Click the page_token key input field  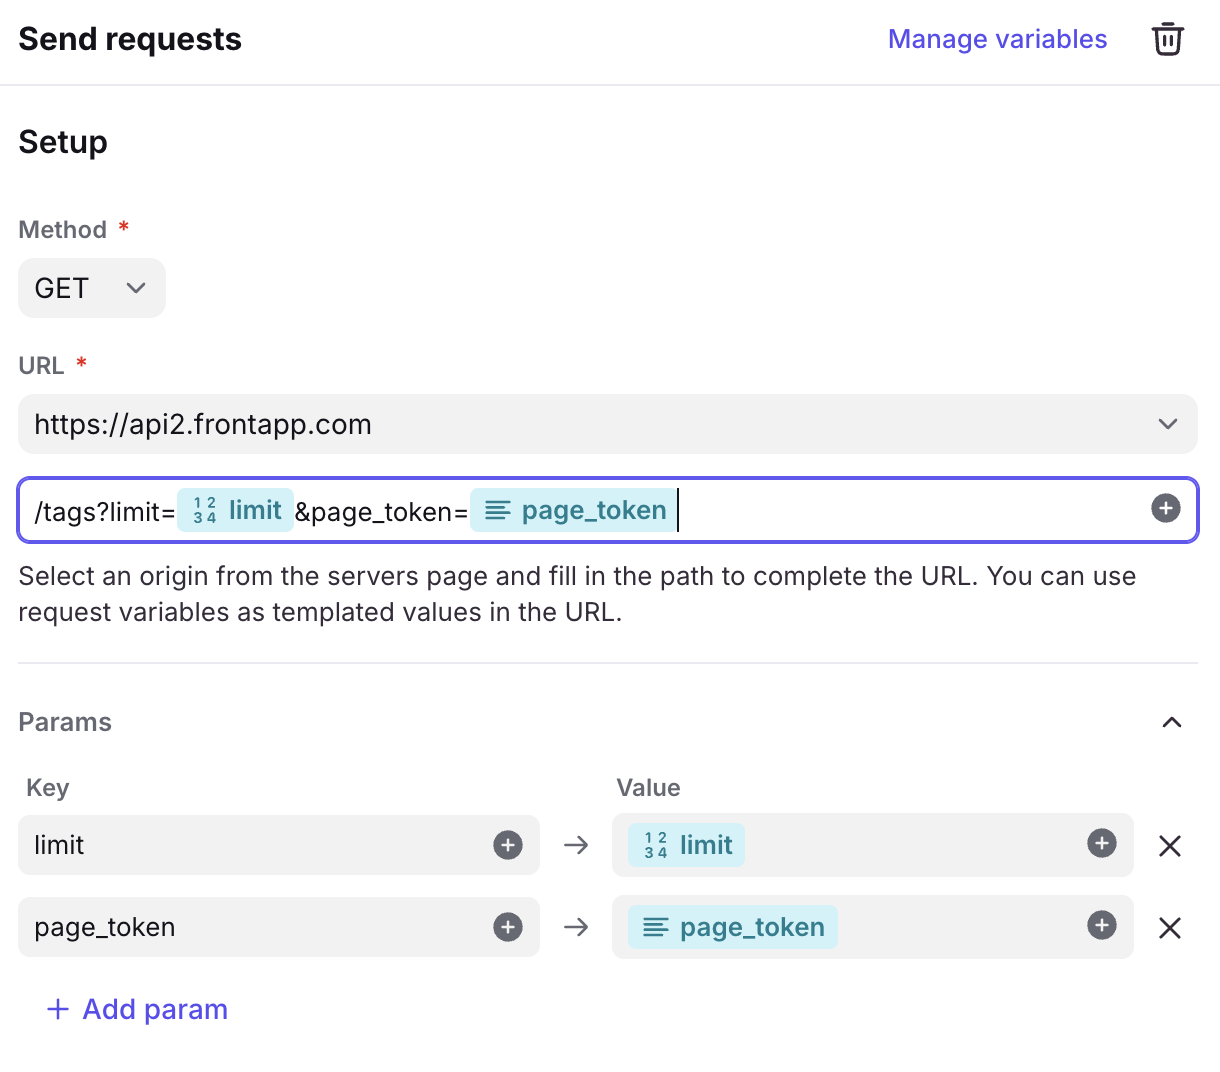point(250,927)
